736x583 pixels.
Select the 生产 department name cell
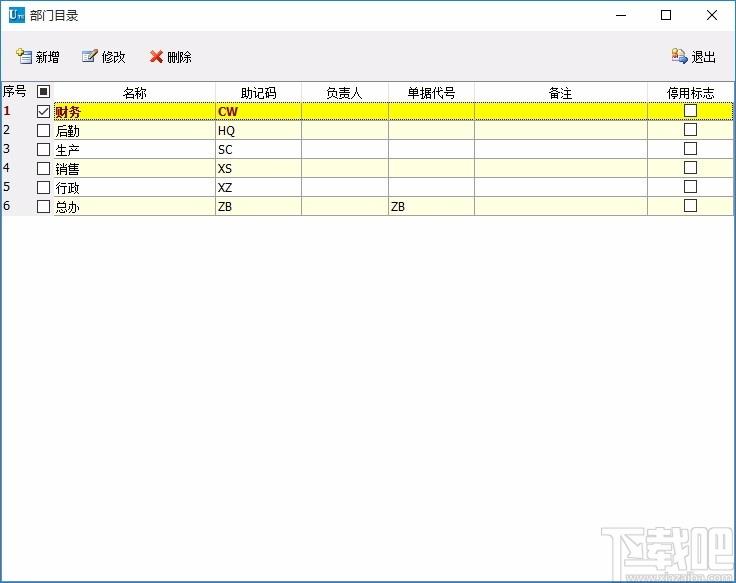135,149
